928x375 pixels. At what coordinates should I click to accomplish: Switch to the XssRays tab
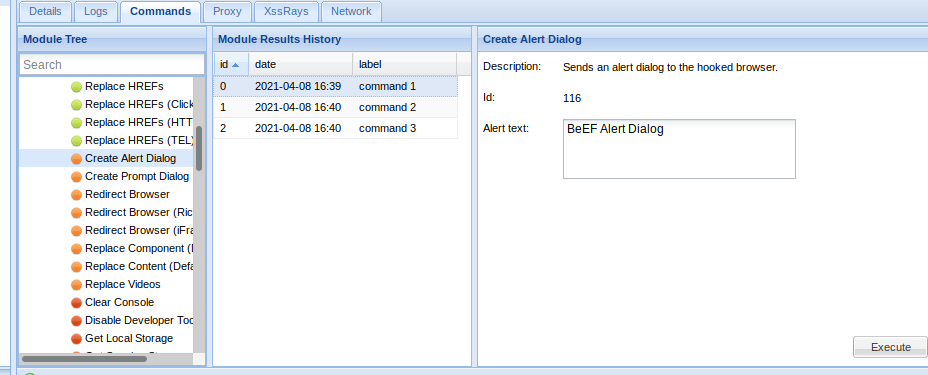click(286, 12)
